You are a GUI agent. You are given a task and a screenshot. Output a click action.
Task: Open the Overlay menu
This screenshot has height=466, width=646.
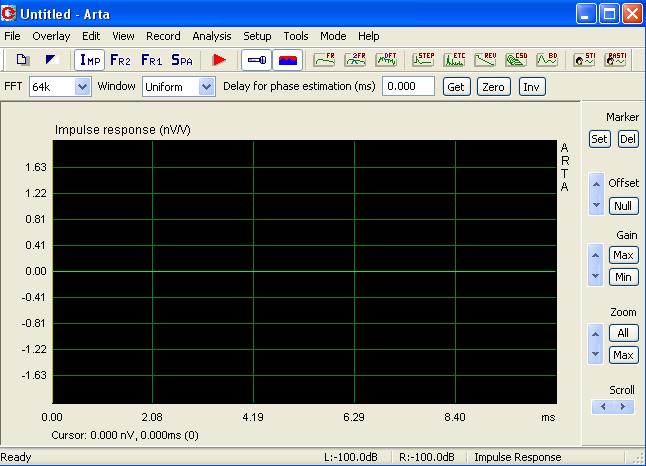coord(51,36)
